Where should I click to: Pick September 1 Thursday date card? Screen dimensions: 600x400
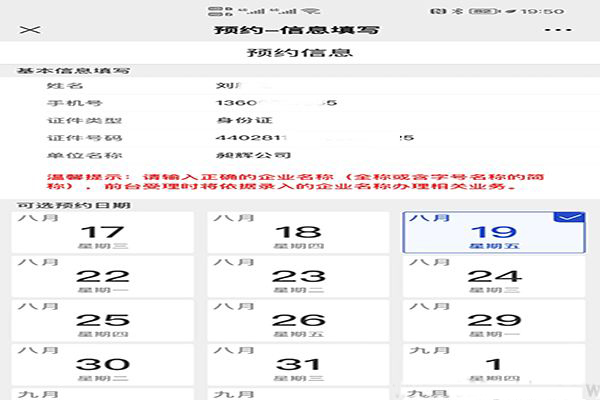494,365
